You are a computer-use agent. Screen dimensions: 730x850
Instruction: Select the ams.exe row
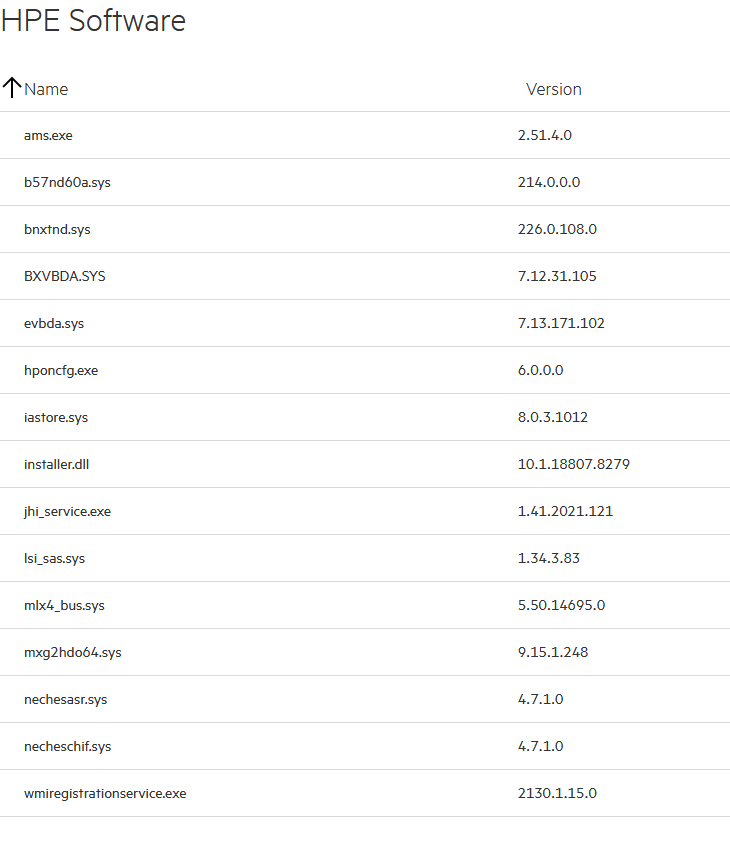pos(48,135)
